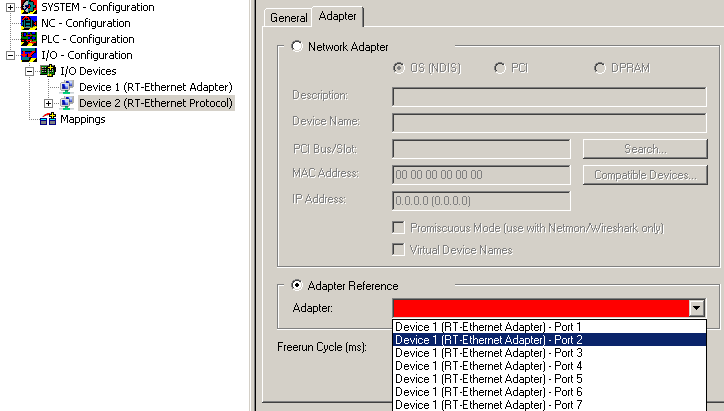This screenshot has width=724, height=411.
Task: Select I/O Devices tree label
Action: point(88,71)
